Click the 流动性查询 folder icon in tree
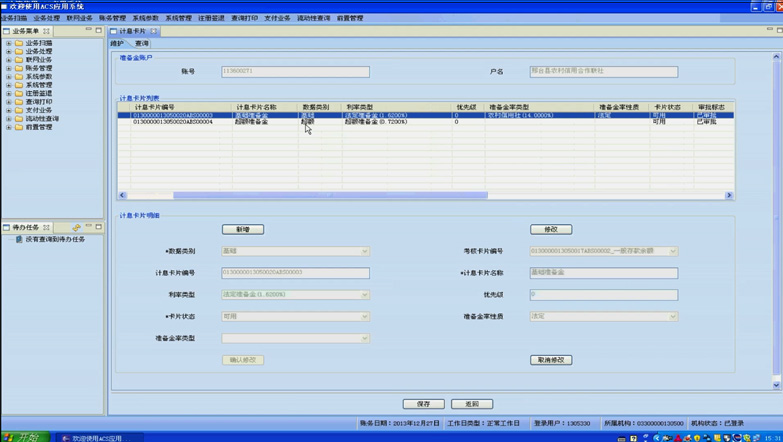 coord(18,119)
